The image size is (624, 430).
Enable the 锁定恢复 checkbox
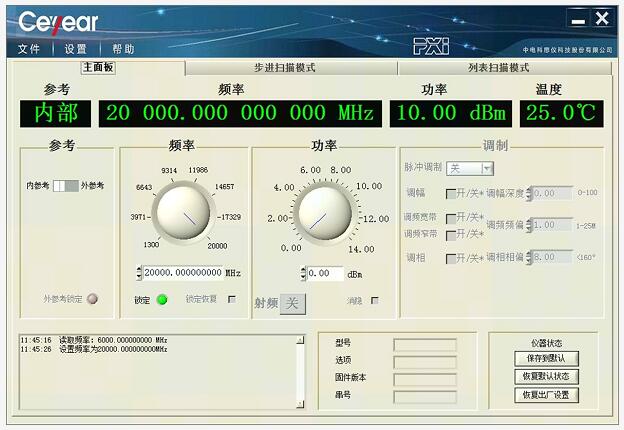point(232,299)
